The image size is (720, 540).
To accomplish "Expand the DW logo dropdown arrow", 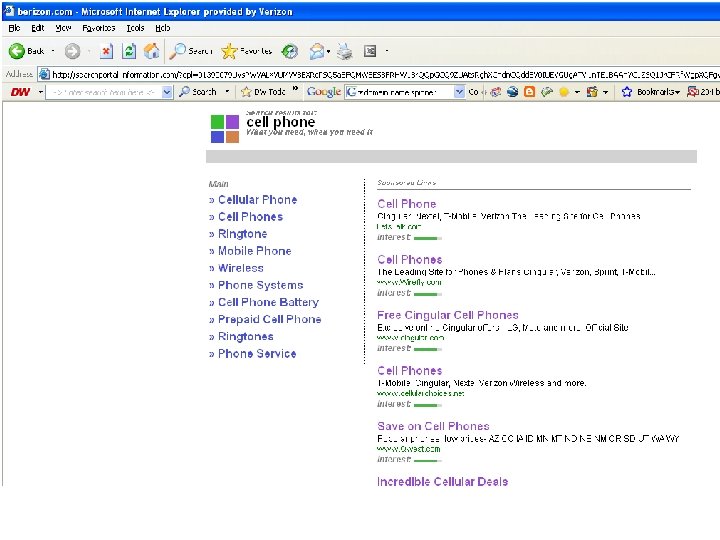I will pyautogui.click(x=40, y=92).
